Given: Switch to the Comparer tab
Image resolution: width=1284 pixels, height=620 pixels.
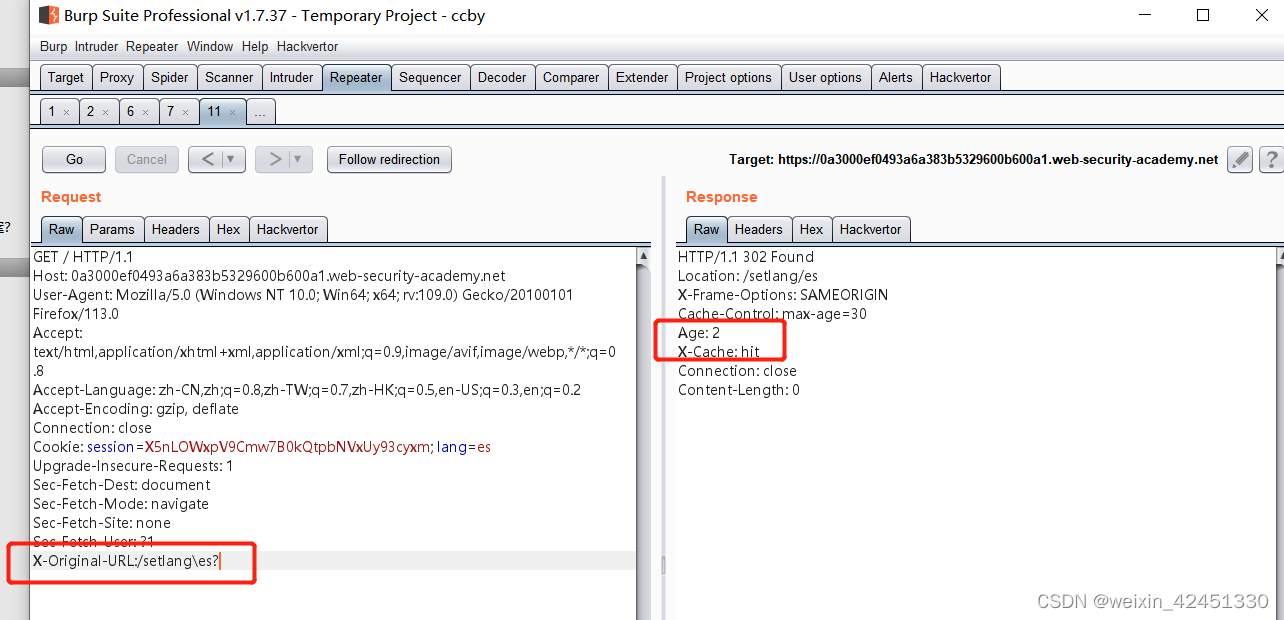Looking at the screenshot, I should pos(571,78).
